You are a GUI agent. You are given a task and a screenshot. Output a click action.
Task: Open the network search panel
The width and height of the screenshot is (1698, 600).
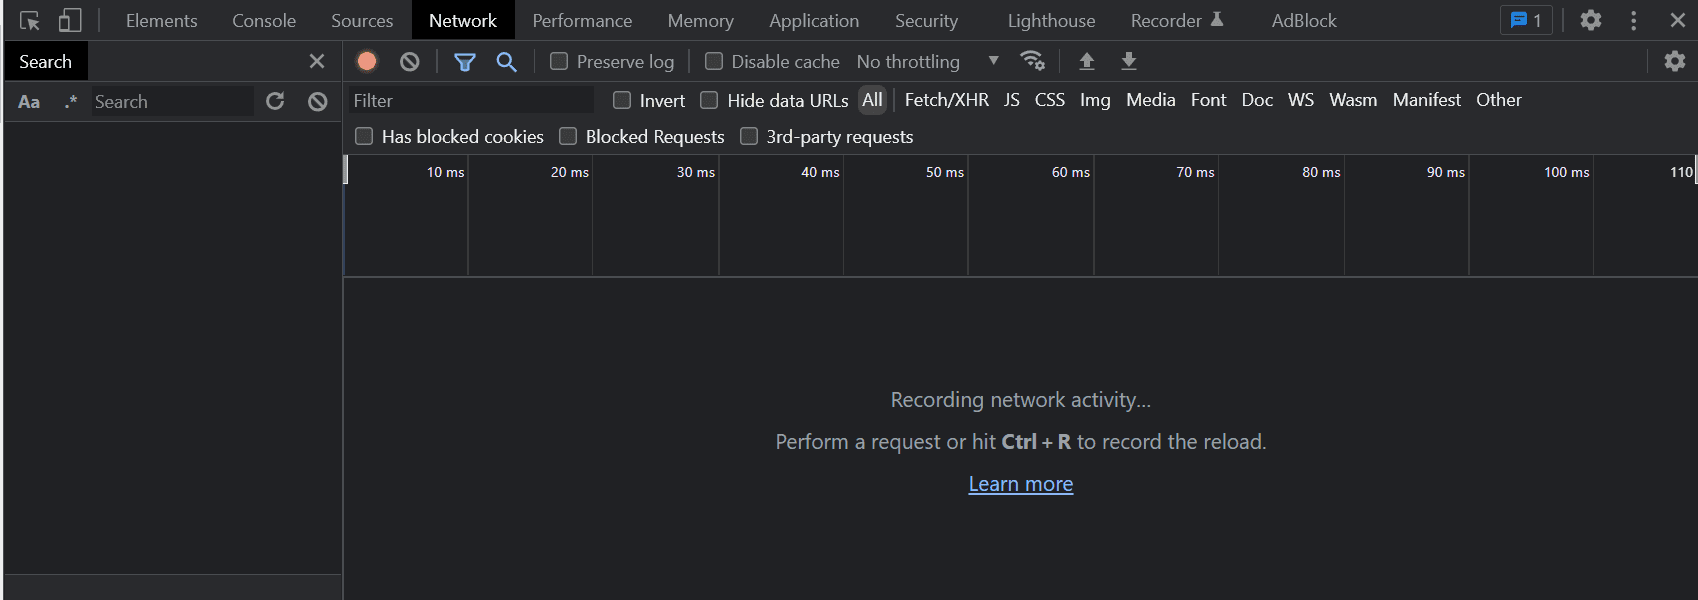coord(507,61)
